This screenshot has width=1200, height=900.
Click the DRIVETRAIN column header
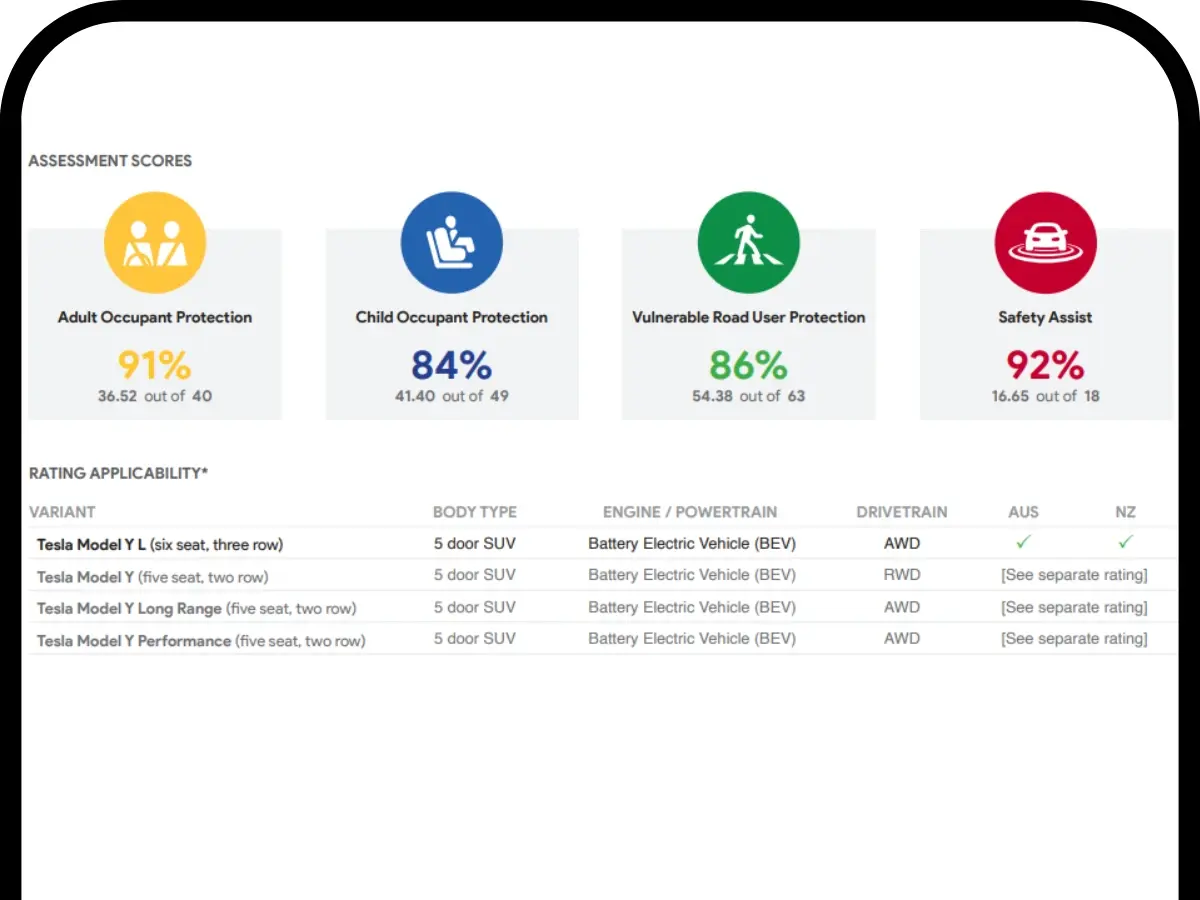coord(902,512)
